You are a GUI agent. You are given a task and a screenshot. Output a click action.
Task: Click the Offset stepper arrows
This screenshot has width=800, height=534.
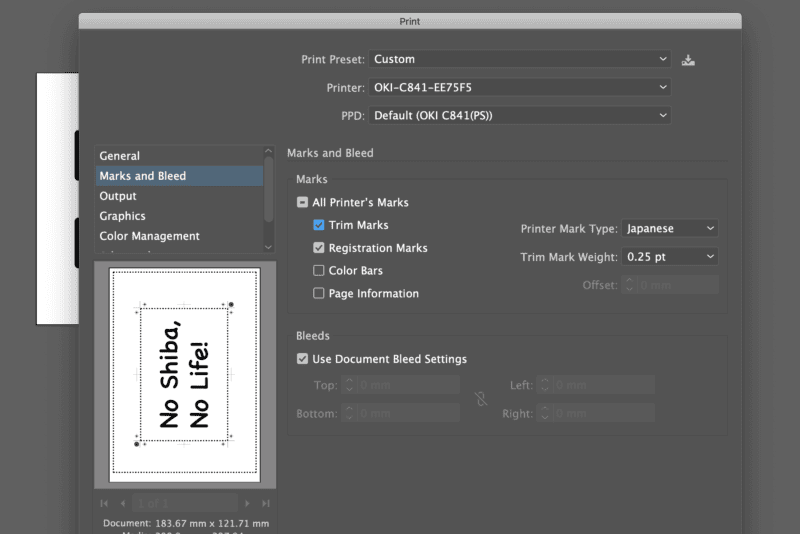point(629,285)
